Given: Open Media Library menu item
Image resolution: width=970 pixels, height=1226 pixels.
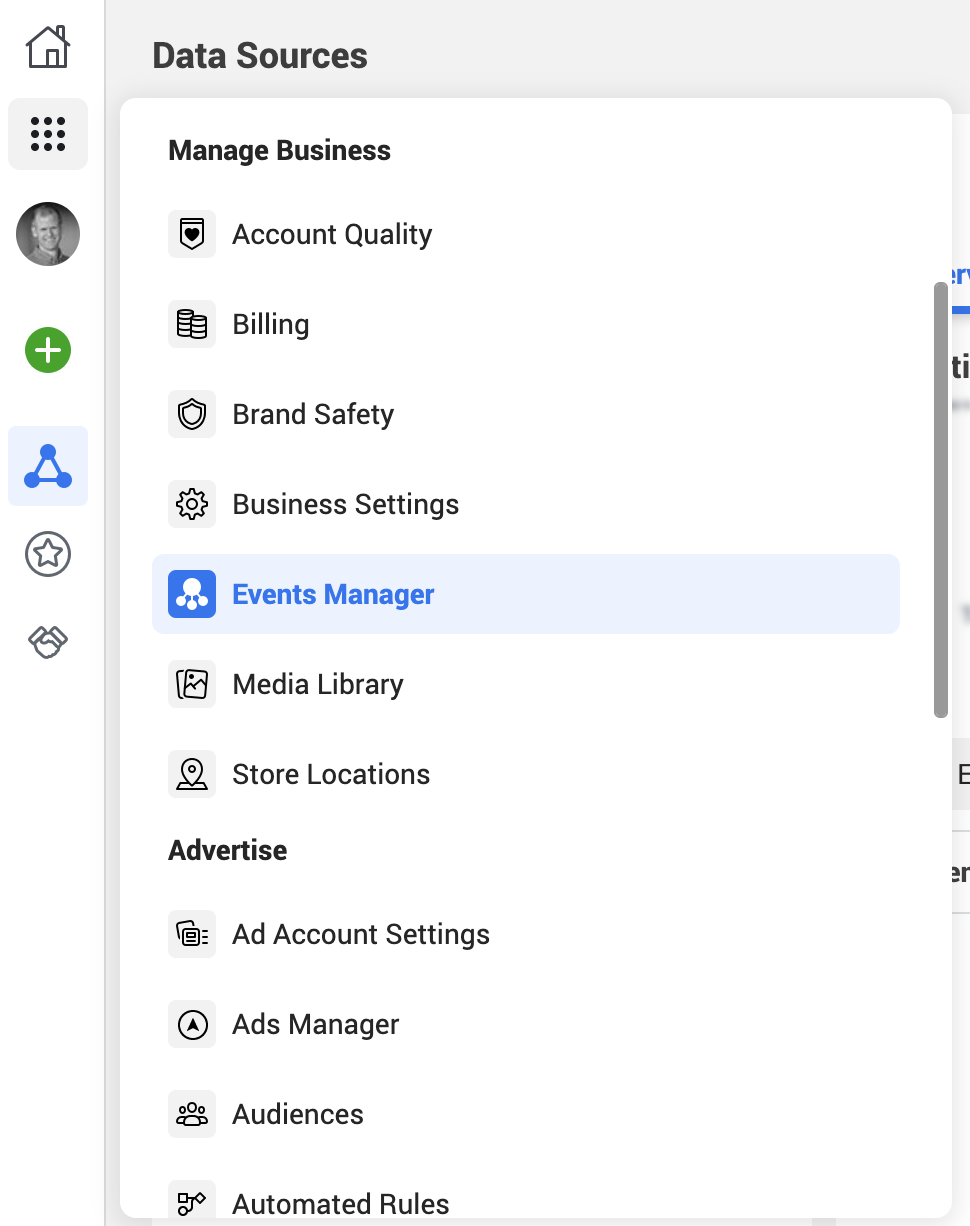Looking at the screenshot, I should click(x=526, y=684).
